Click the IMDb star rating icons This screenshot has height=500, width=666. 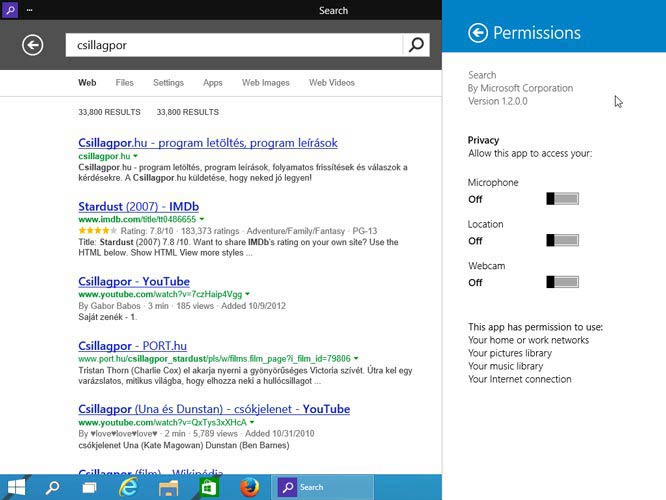click(98, 231)
